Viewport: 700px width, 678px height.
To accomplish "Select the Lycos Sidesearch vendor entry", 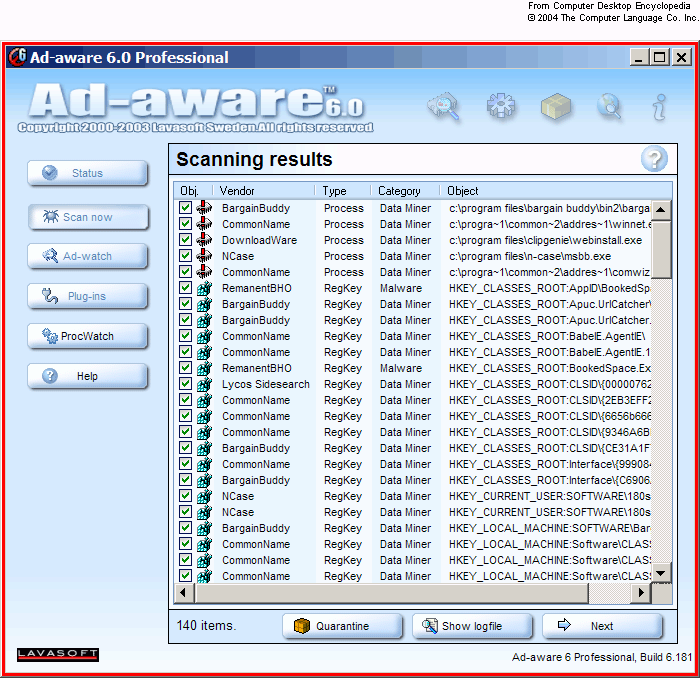I will click(266, 384).
